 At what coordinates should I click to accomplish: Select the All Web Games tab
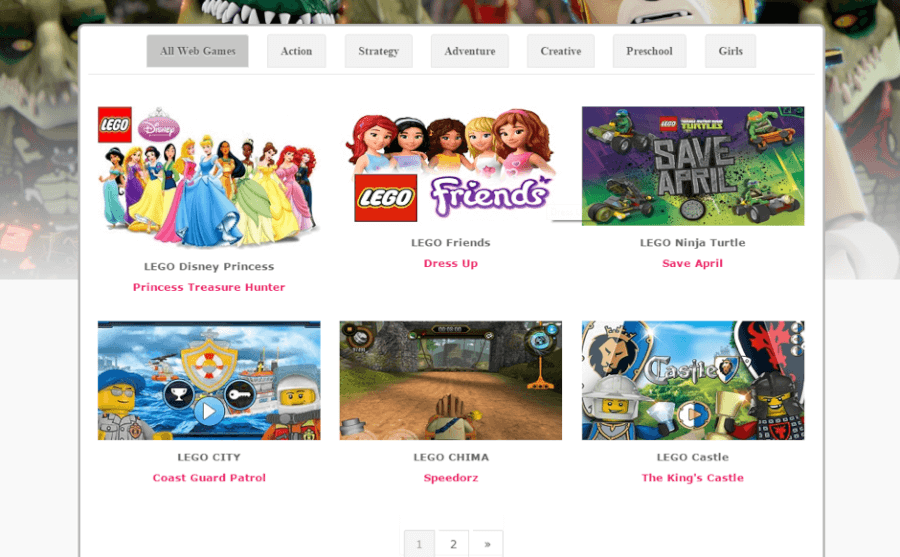(x=197, y=51)
